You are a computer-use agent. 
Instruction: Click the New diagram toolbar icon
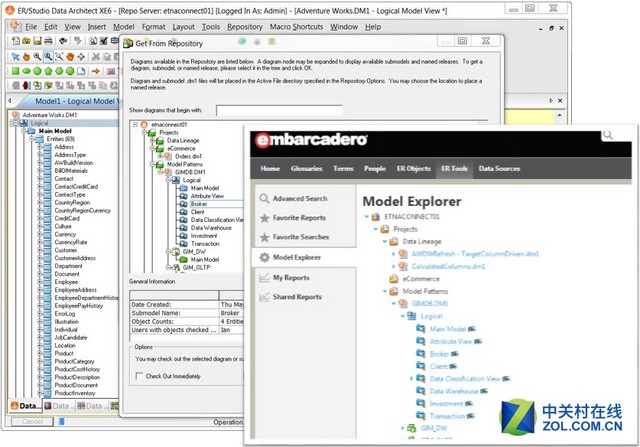[16, 40]
